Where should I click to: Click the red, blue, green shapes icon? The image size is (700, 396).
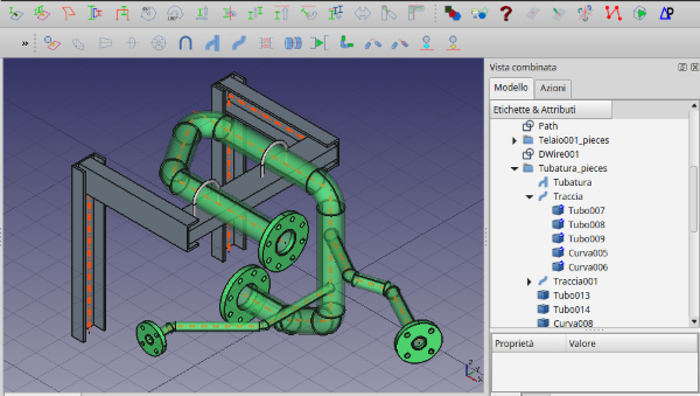pyautogui.click(x=452, y=13)
